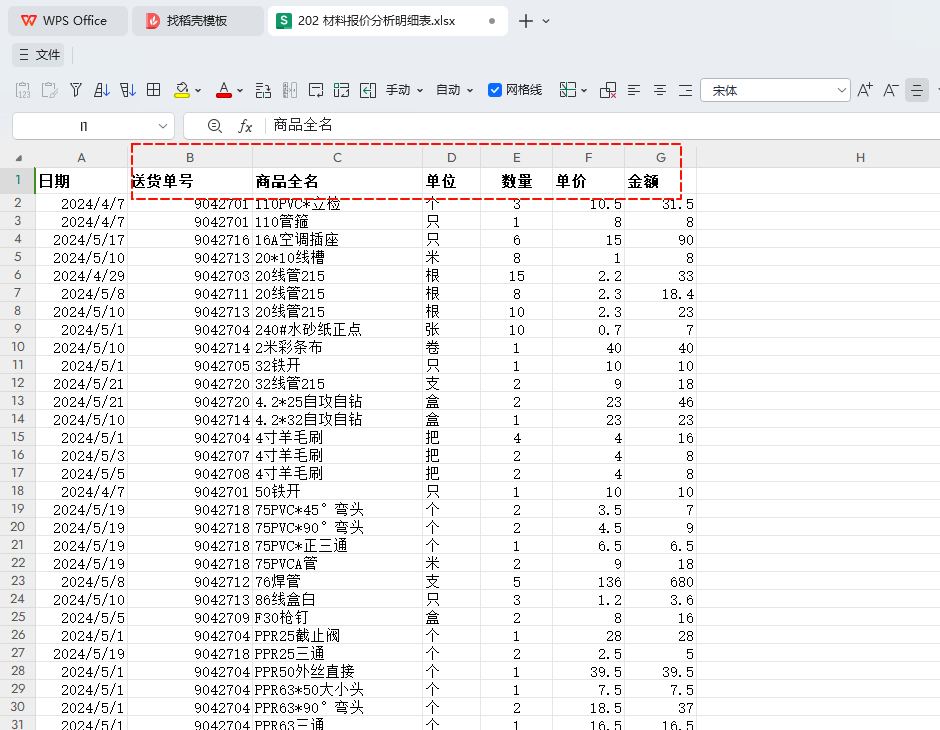Switch to the WPS Office tab
Viewport: 940px width, 730px height.
tap(68, 21)
